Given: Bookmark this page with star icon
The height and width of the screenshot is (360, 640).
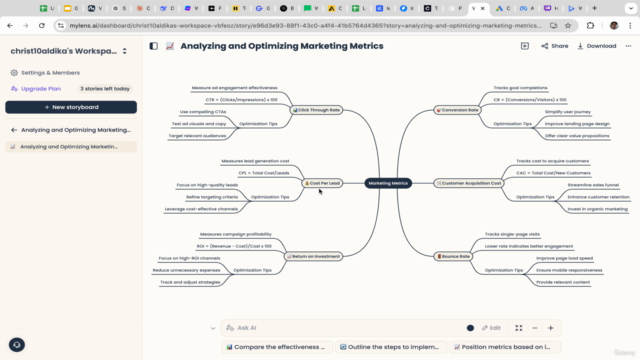Looking at the screenshot, I should point(568,25).
